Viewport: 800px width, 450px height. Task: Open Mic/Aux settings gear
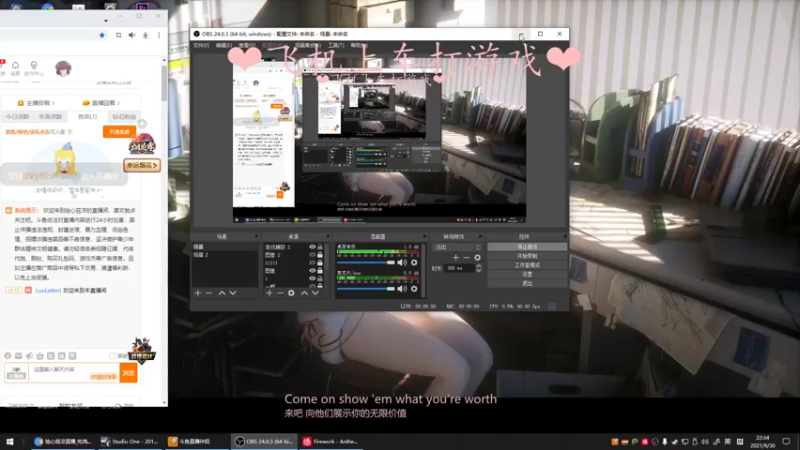414,289
